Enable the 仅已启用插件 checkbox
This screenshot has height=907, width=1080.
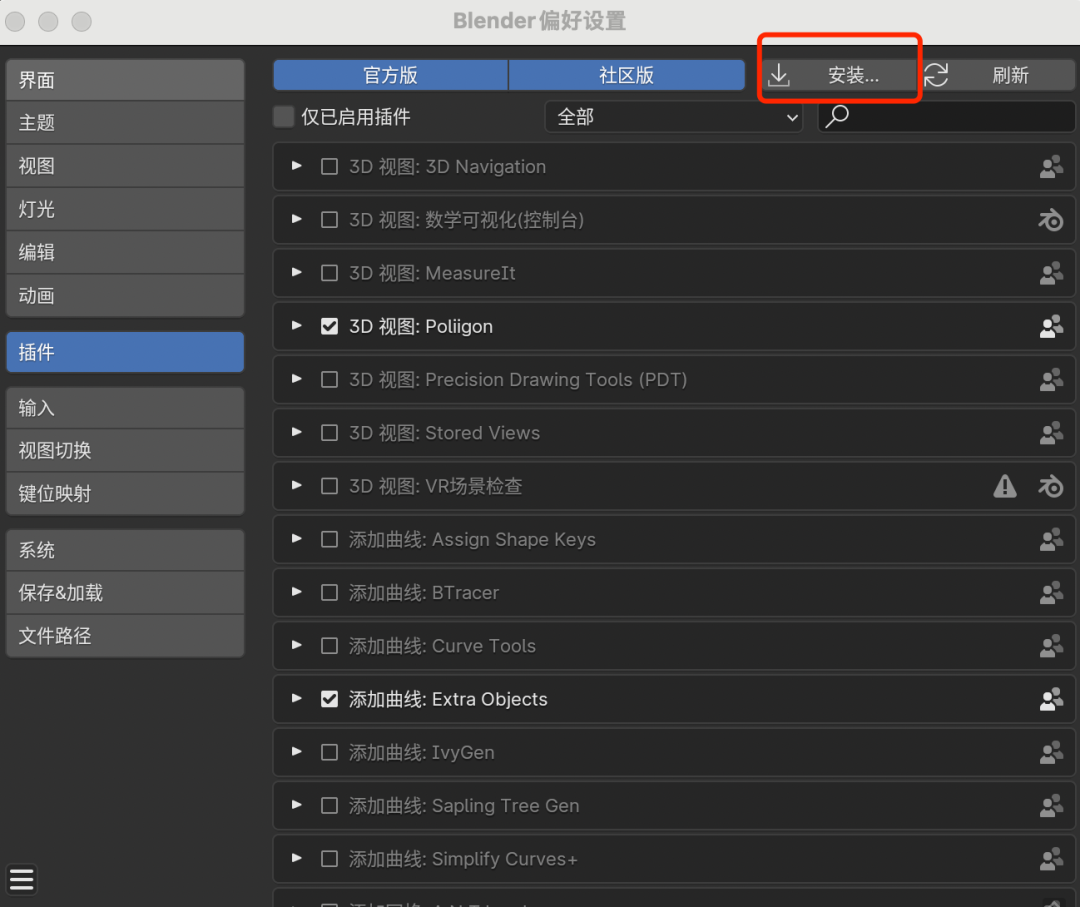[284, 117]
